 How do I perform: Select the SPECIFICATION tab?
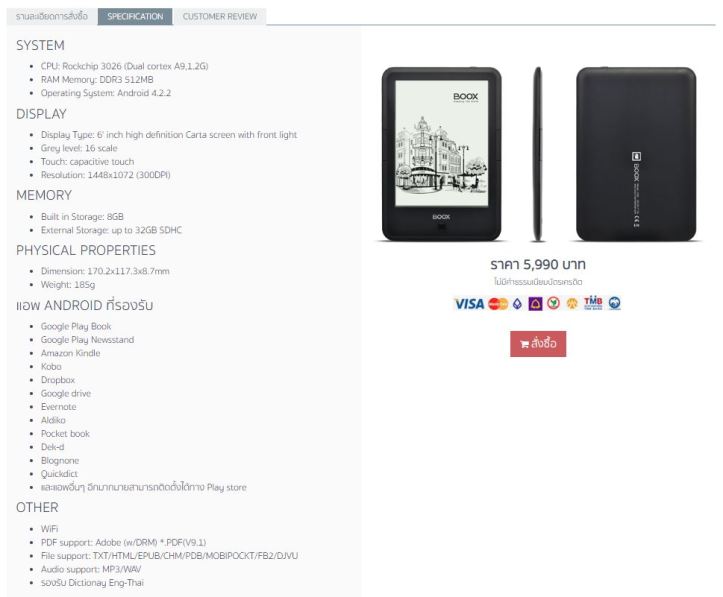coord(135,17)
